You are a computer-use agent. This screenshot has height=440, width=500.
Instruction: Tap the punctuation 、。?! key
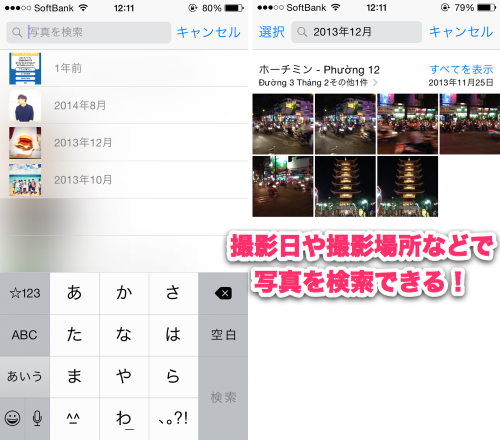coord(173,418)
